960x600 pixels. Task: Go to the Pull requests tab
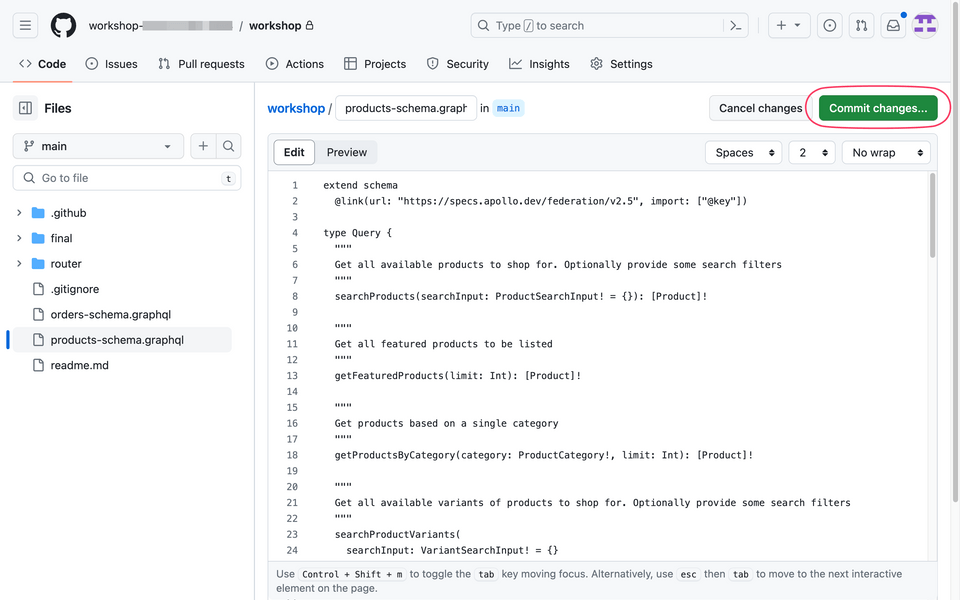coord(201,64)
